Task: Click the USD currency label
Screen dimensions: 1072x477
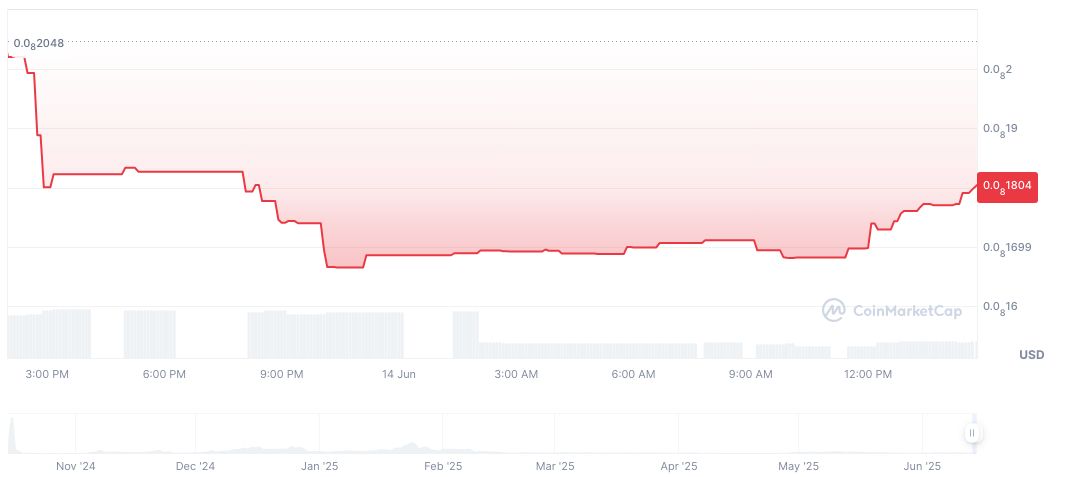Action: tap(1031, 355)
